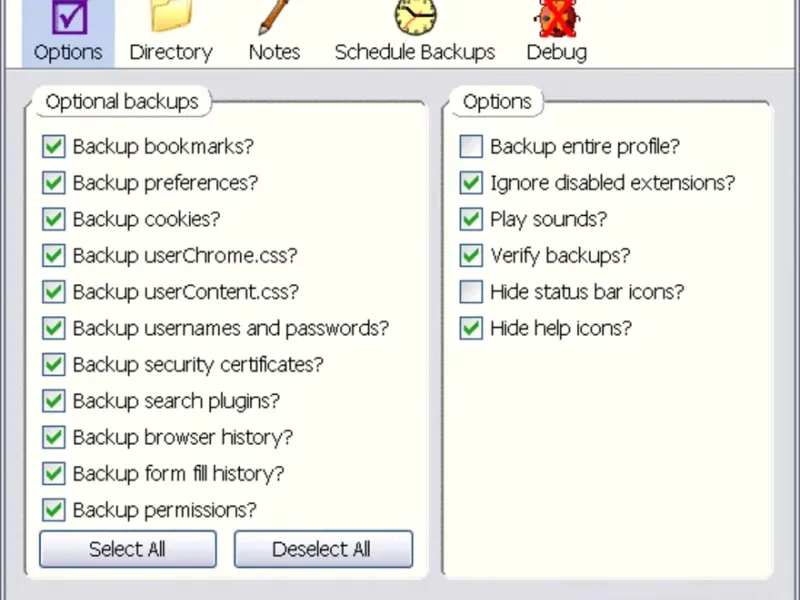
Task: Switch to the Directory tab label
Action: (x=171, y=52)
